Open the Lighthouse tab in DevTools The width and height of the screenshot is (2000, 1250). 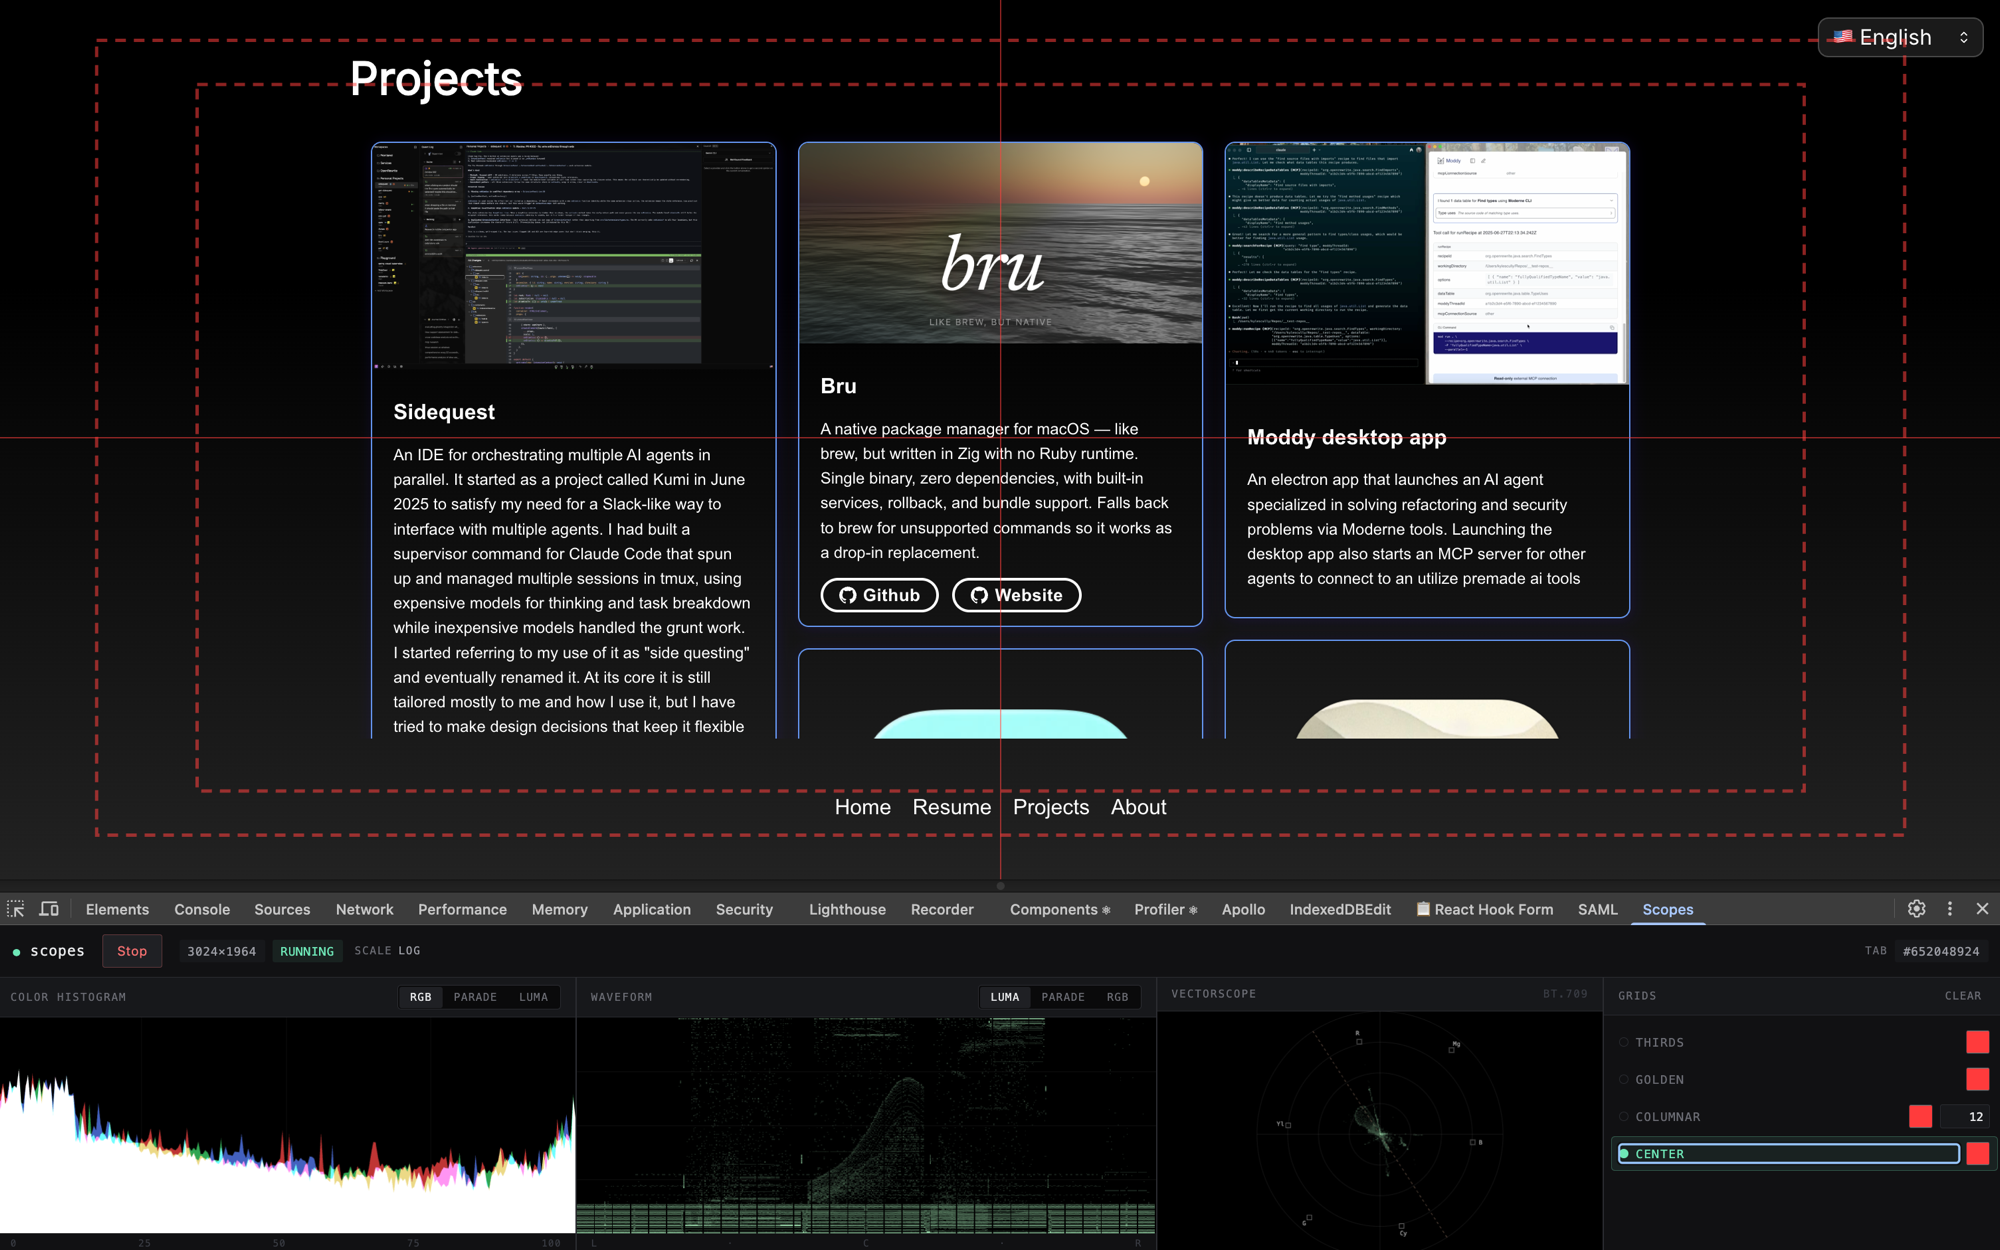tap(847, 909)
